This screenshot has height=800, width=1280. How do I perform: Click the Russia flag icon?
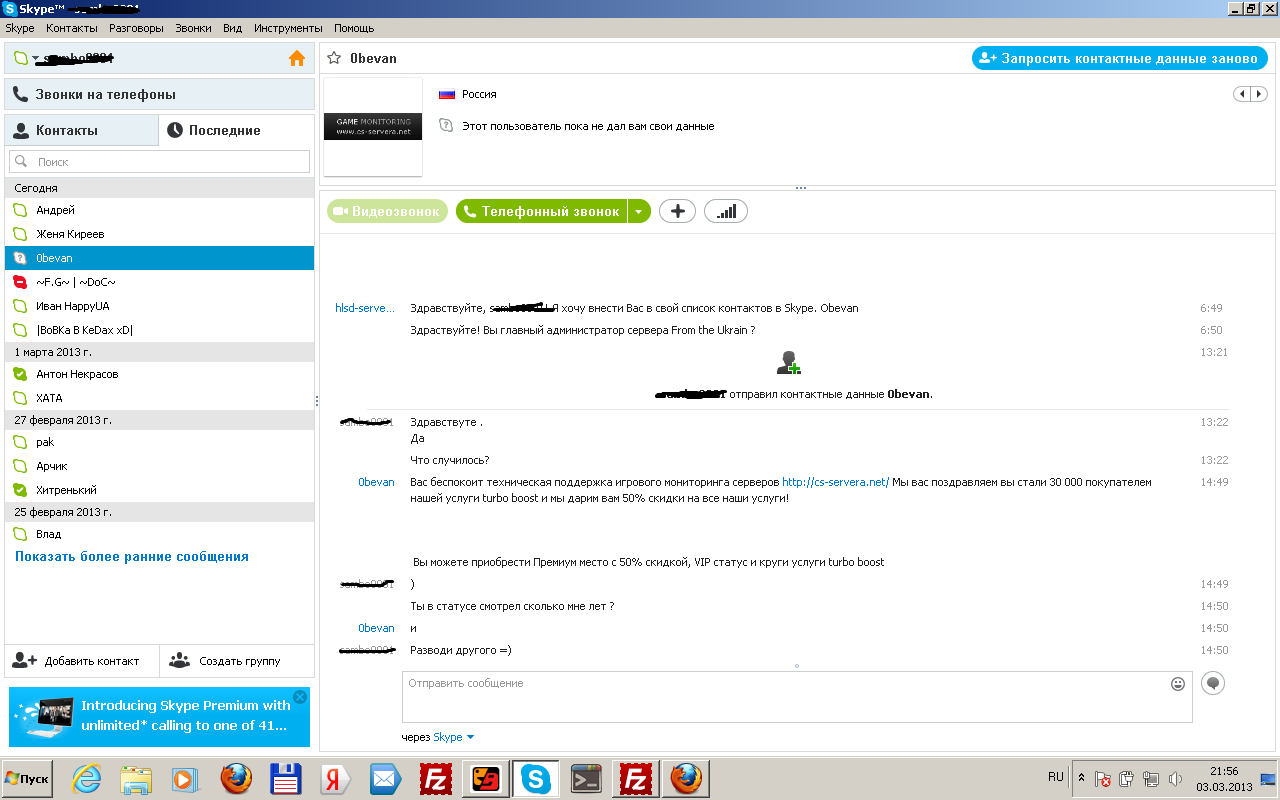447,94
